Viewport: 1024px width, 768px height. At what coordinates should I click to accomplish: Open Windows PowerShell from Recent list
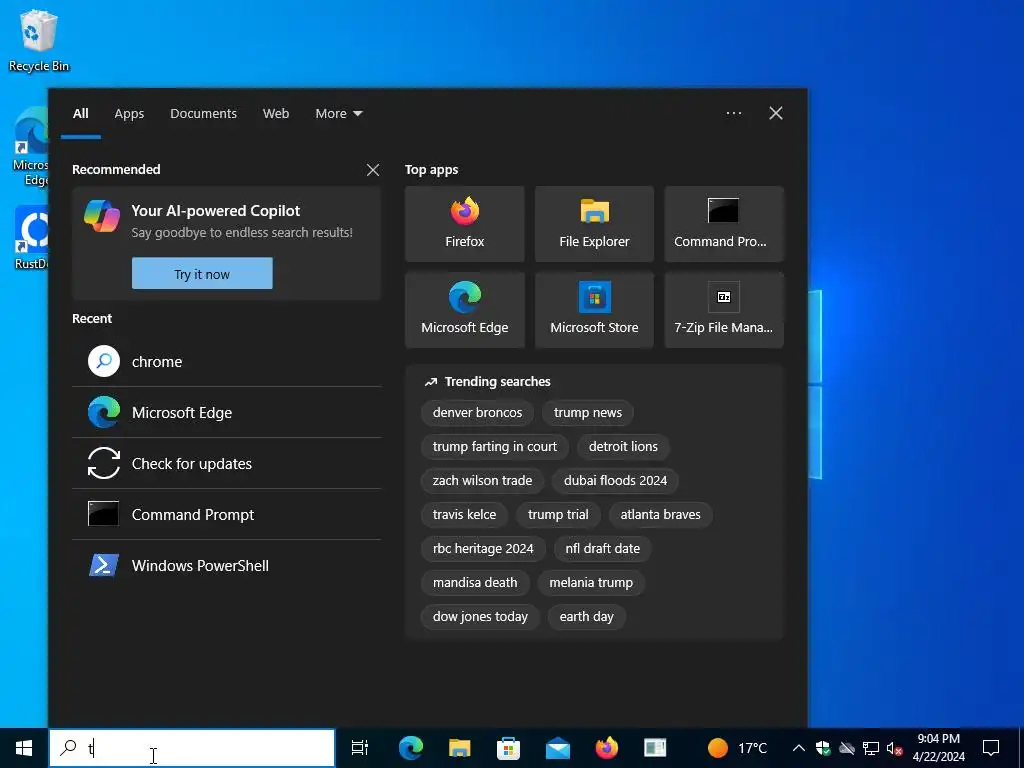[x=227, y=566]
